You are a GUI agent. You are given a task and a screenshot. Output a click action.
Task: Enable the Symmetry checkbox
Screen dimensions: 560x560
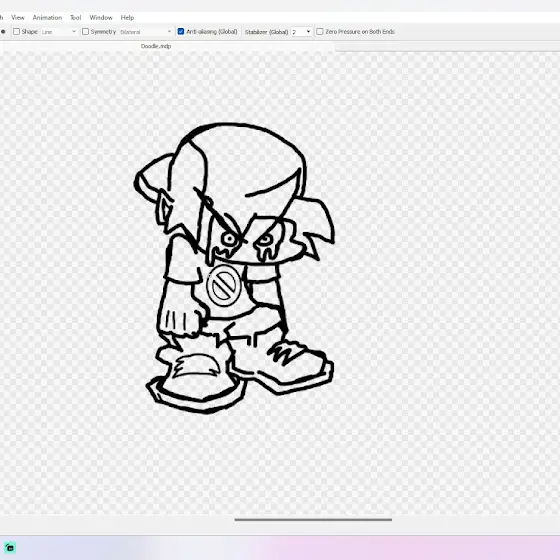[85, 32]
